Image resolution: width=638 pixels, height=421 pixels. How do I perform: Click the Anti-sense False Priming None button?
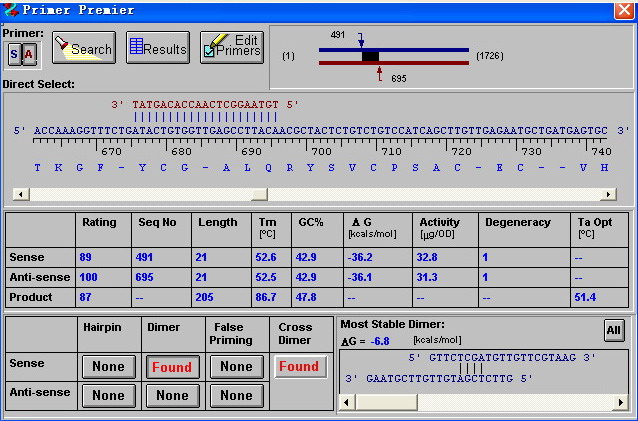pos(236,395)
